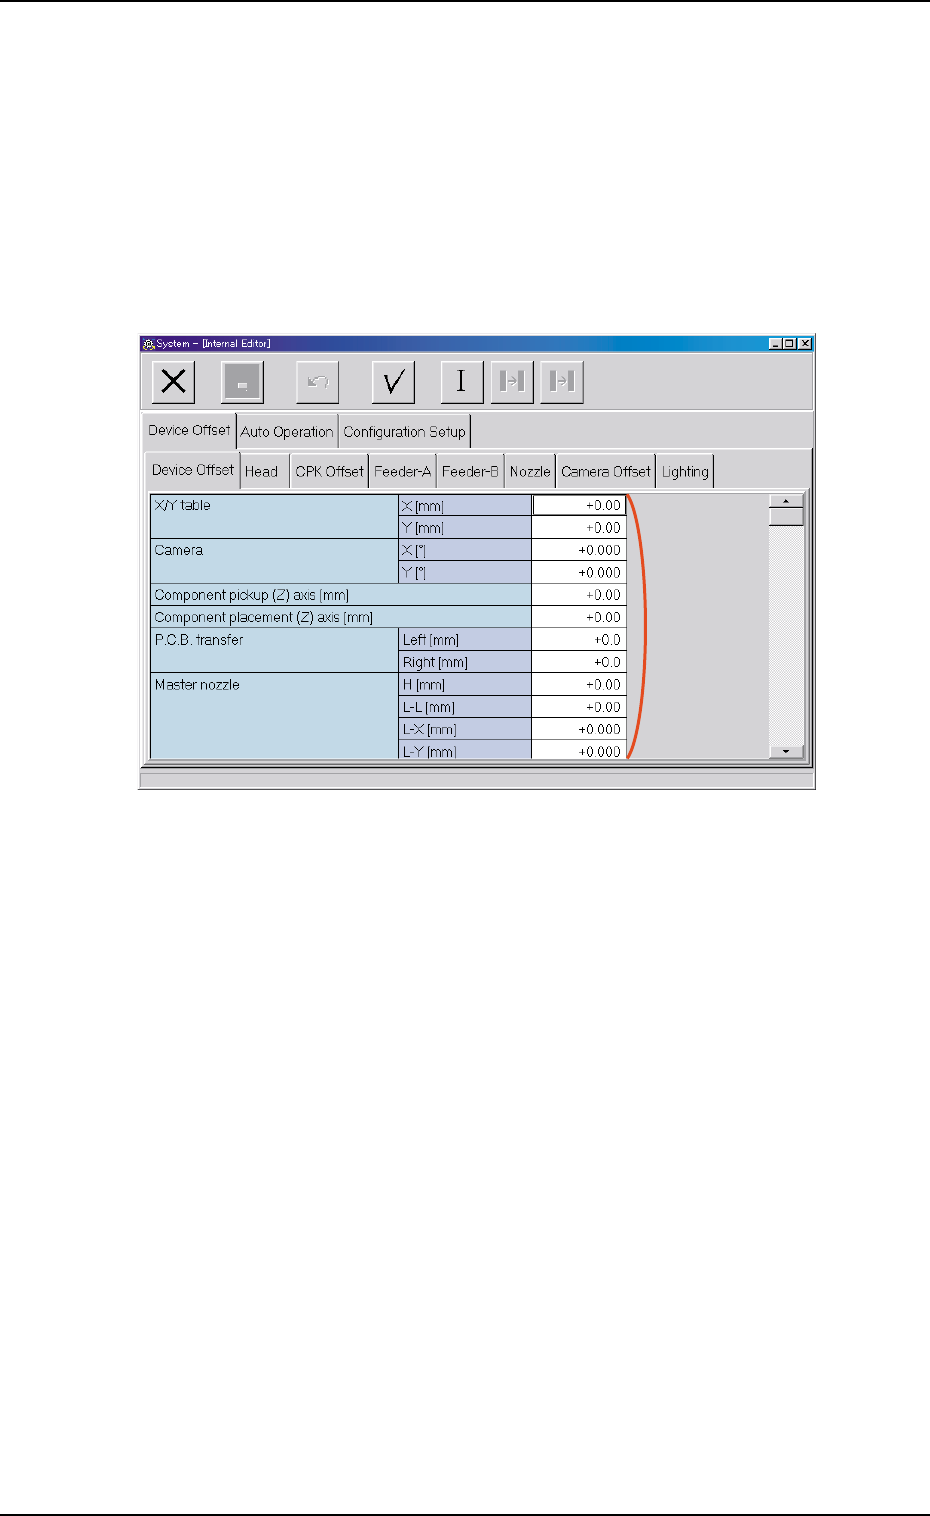The image size is (930, 1516).
Task: Maximize the System Internal Editor window
Action: [x=790, y=343]
